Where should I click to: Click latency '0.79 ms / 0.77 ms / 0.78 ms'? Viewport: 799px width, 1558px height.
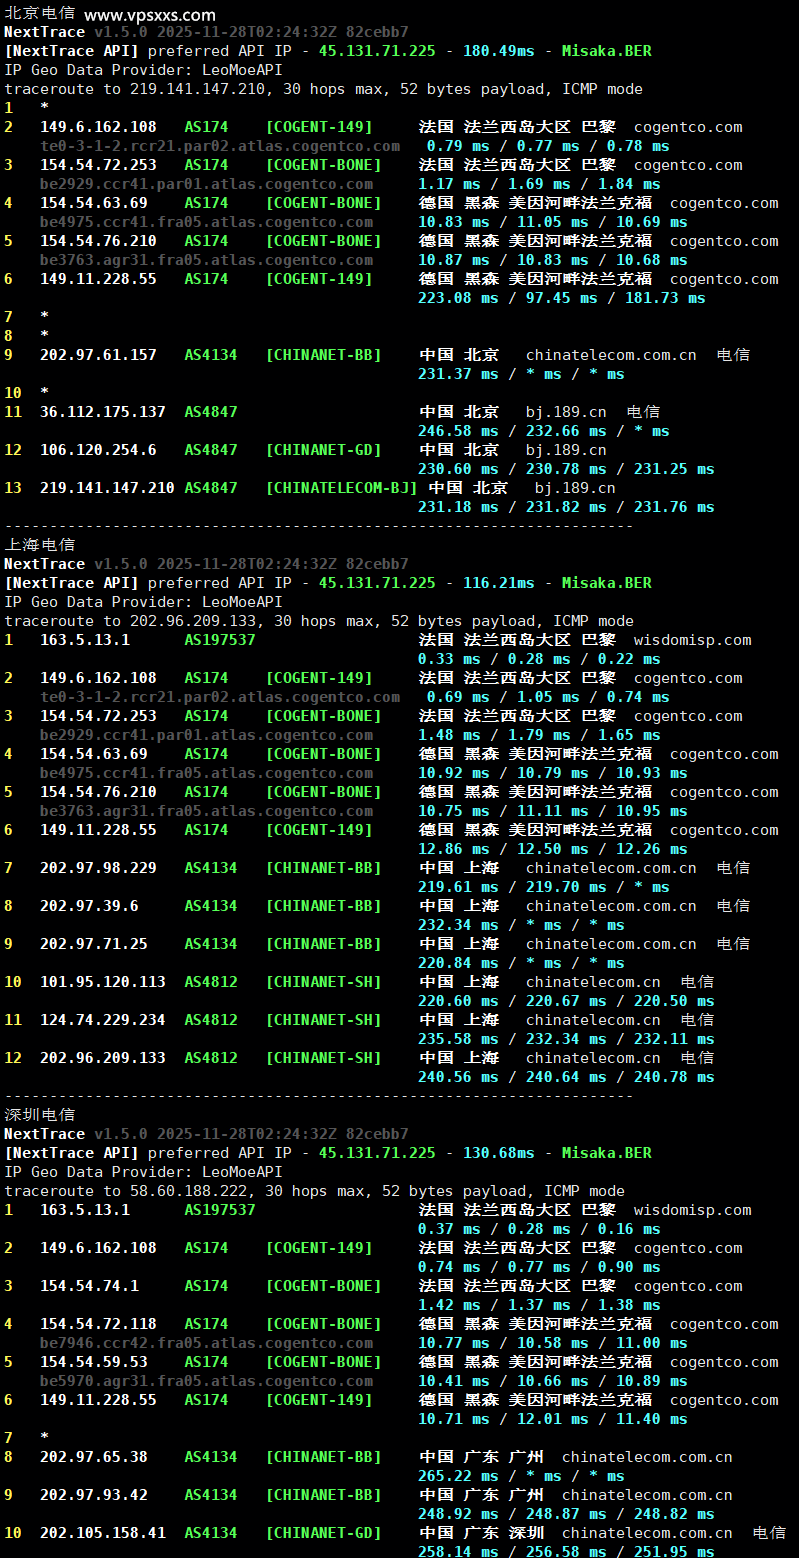pyautogui.click(x=548, y=146)
